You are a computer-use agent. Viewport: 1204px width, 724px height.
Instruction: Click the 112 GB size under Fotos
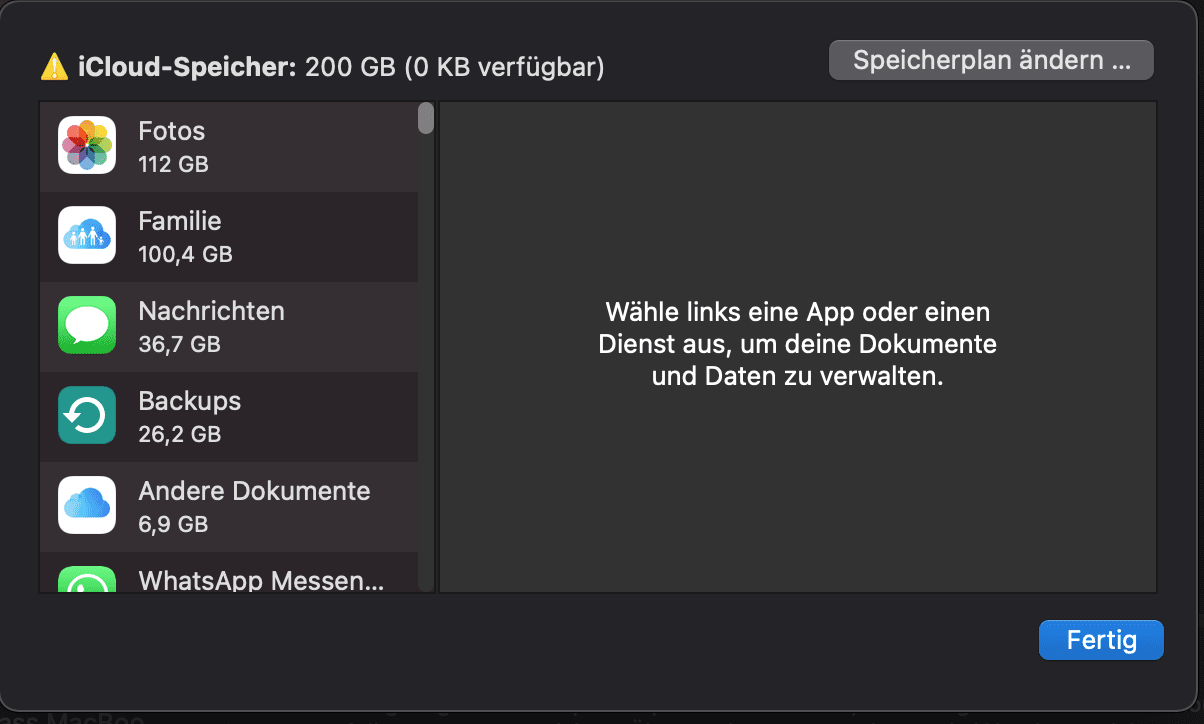[174, 164]
